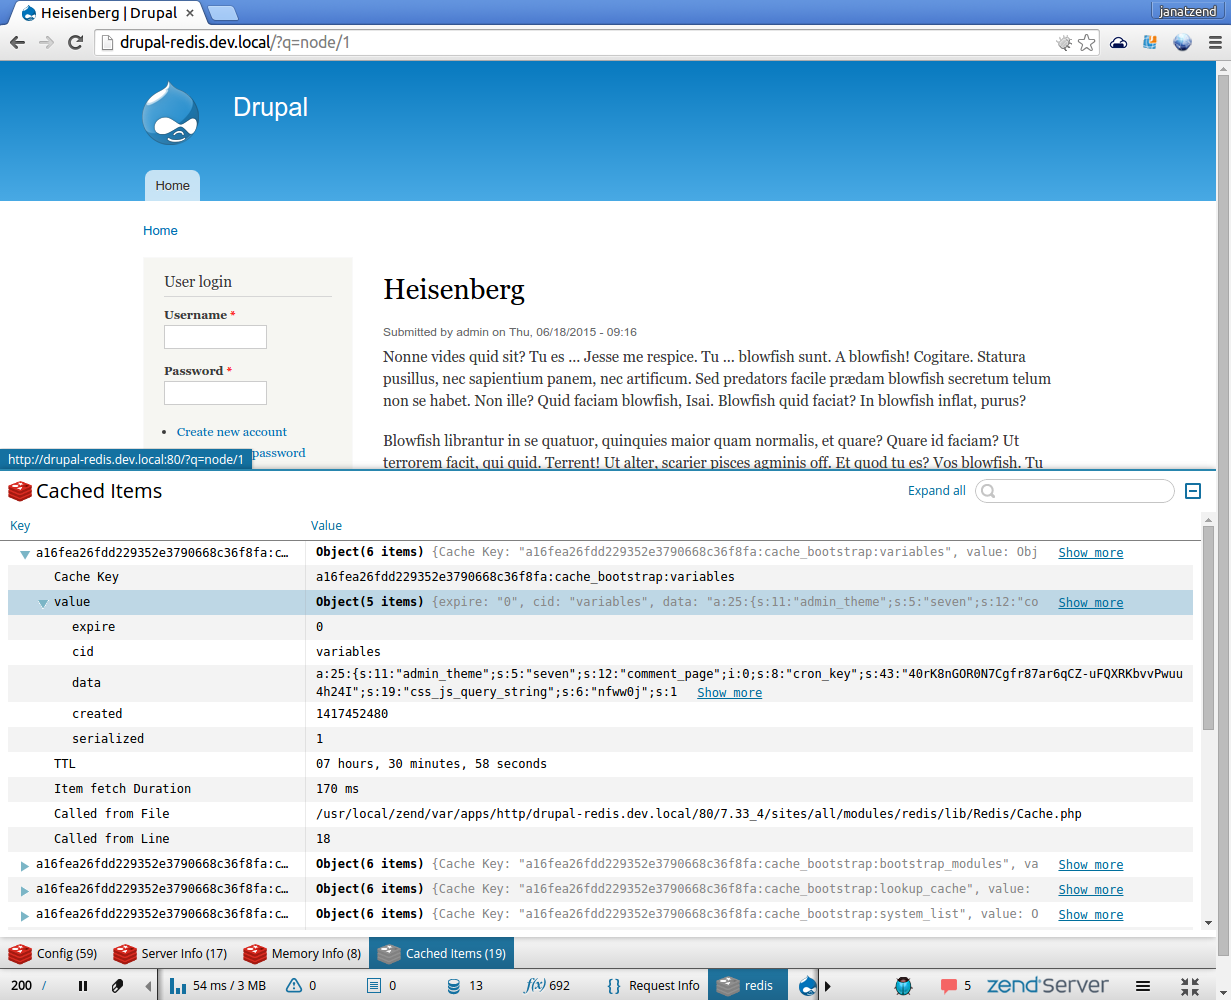This screenshot has width=1231, height=1000.
Task: Click the janatzend profile button
Action: [1189, 10]
